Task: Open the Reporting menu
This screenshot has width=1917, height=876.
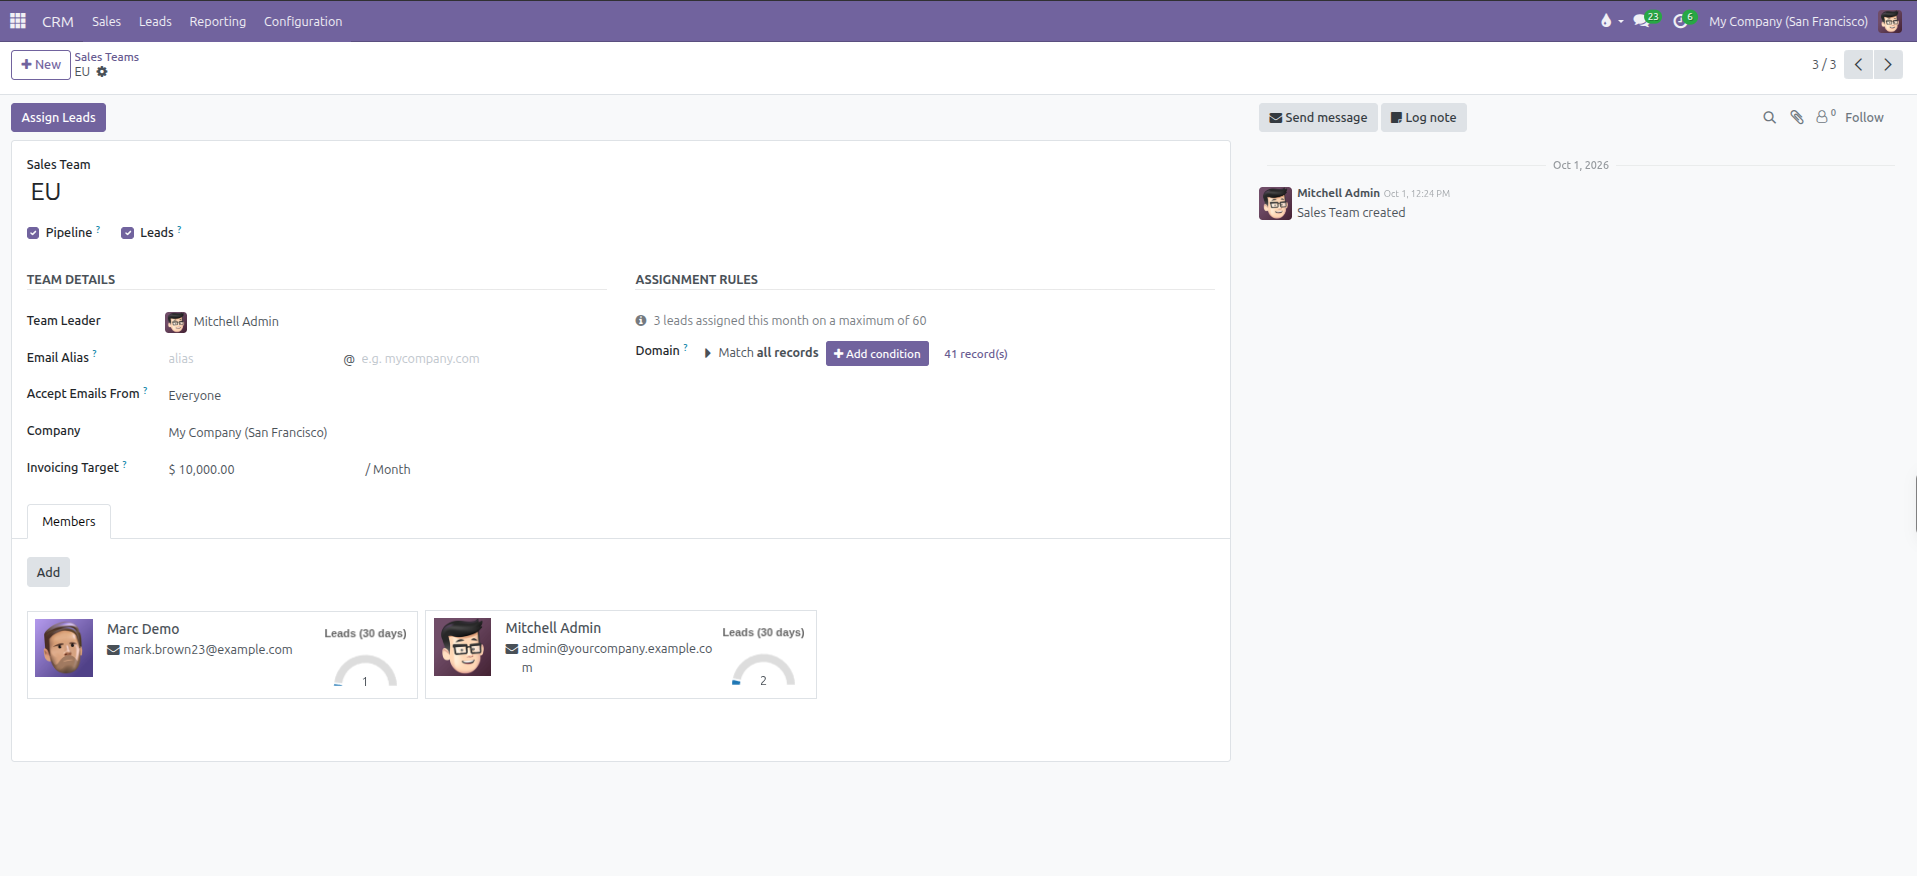Action: coord(217,21)
